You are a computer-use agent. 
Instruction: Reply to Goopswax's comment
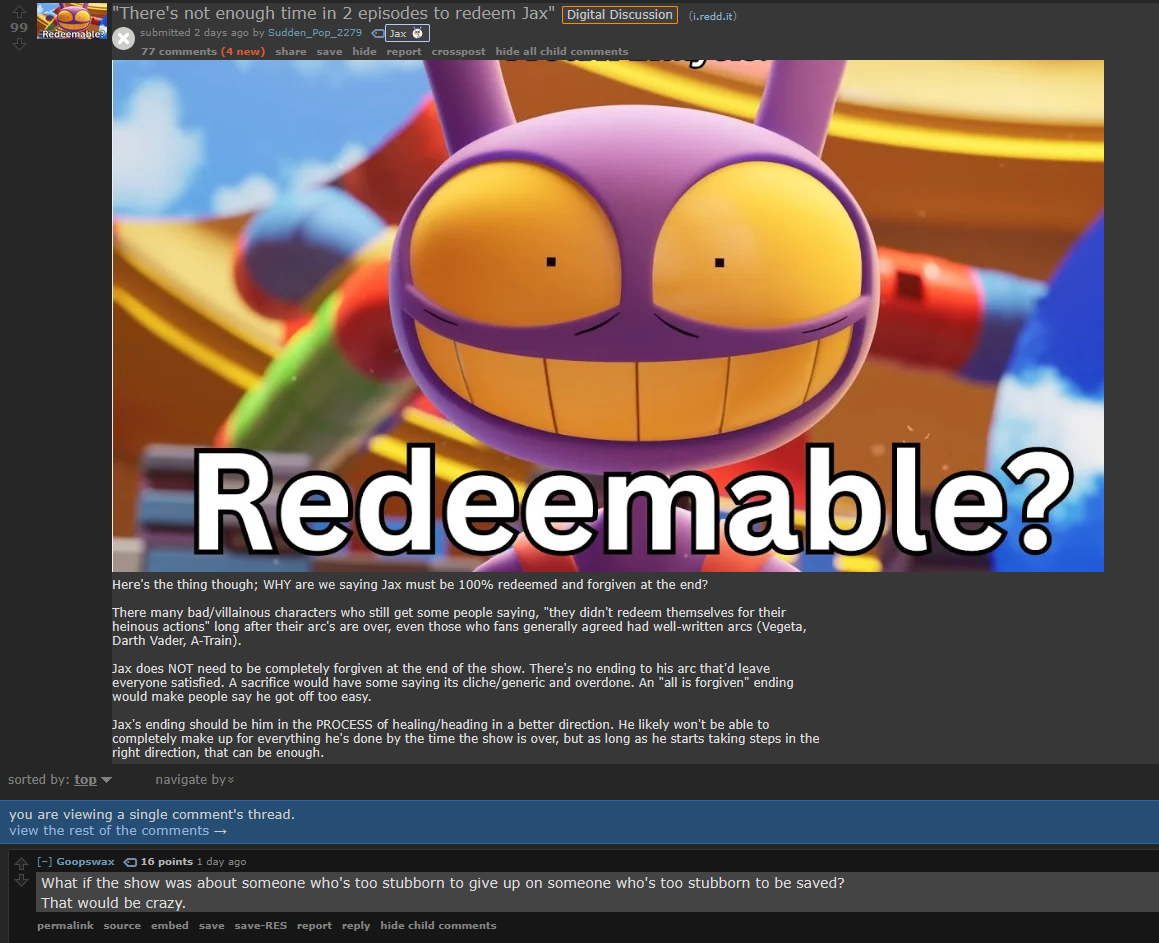click(x=356, y=925)
